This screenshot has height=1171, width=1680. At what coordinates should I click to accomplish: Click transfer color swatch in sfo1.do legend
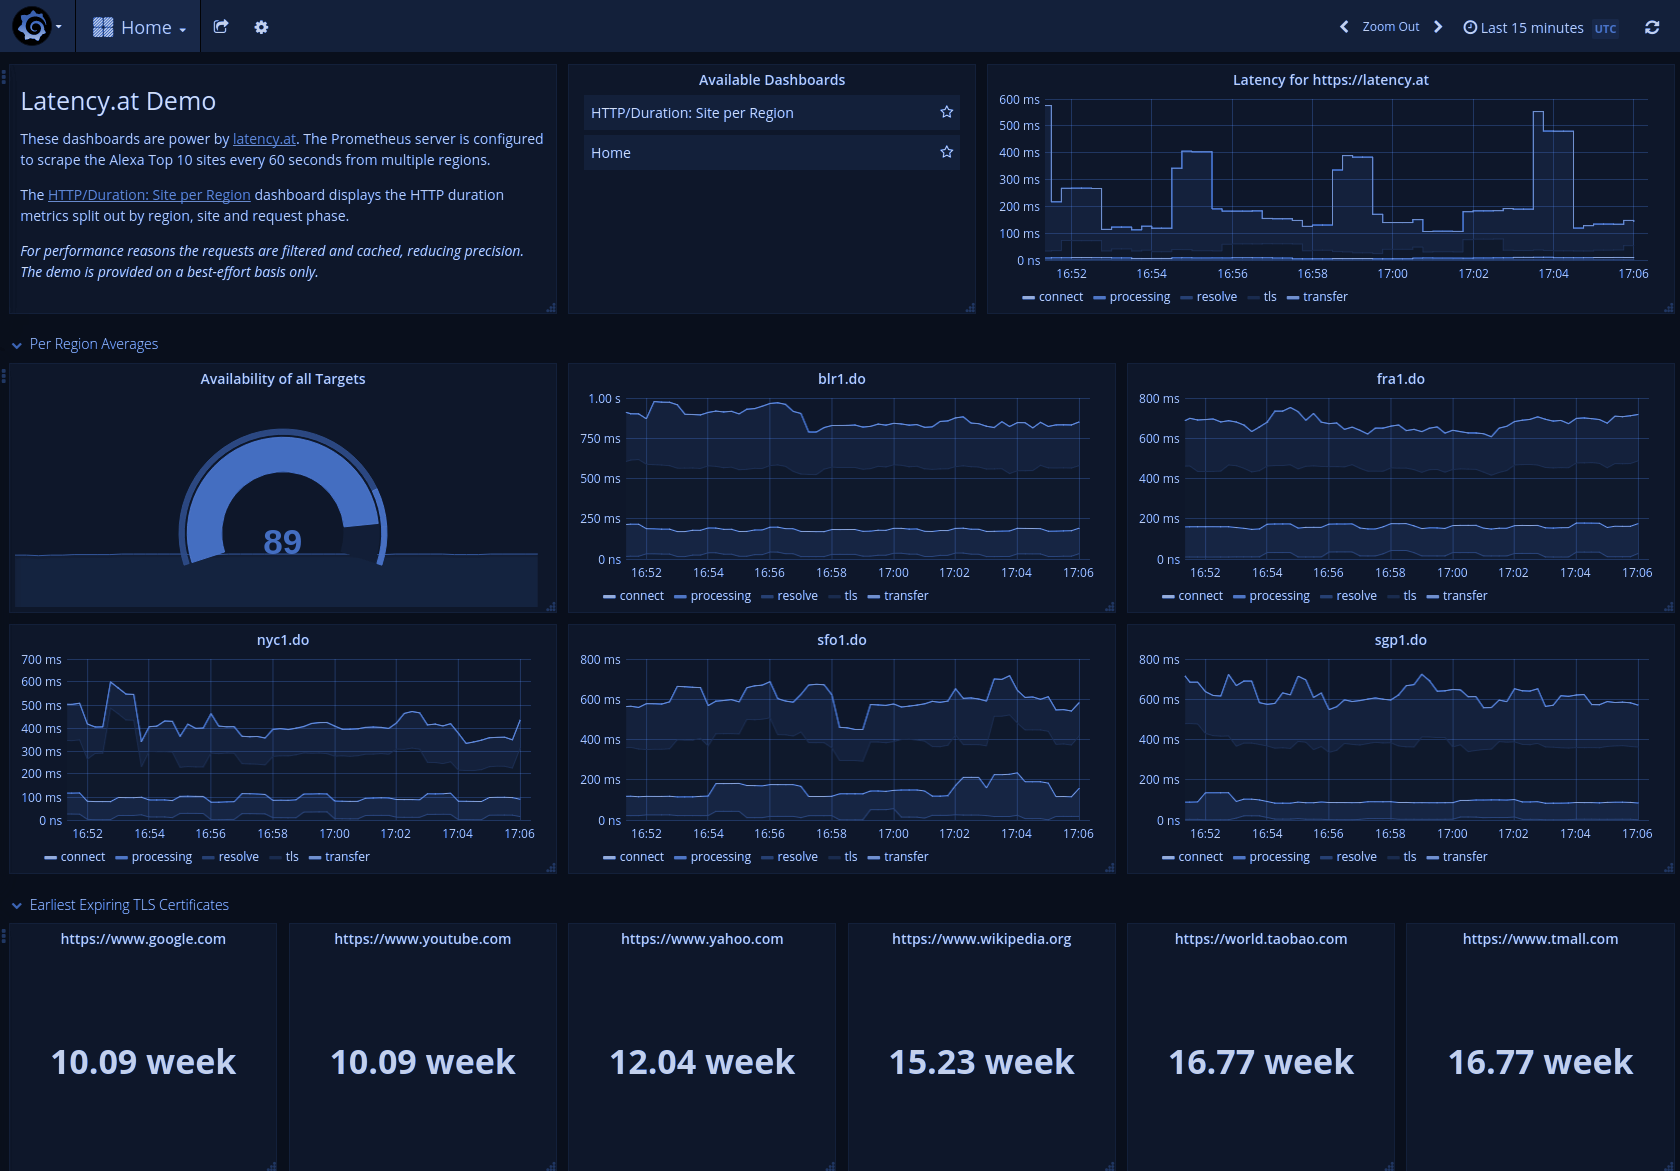874,858
